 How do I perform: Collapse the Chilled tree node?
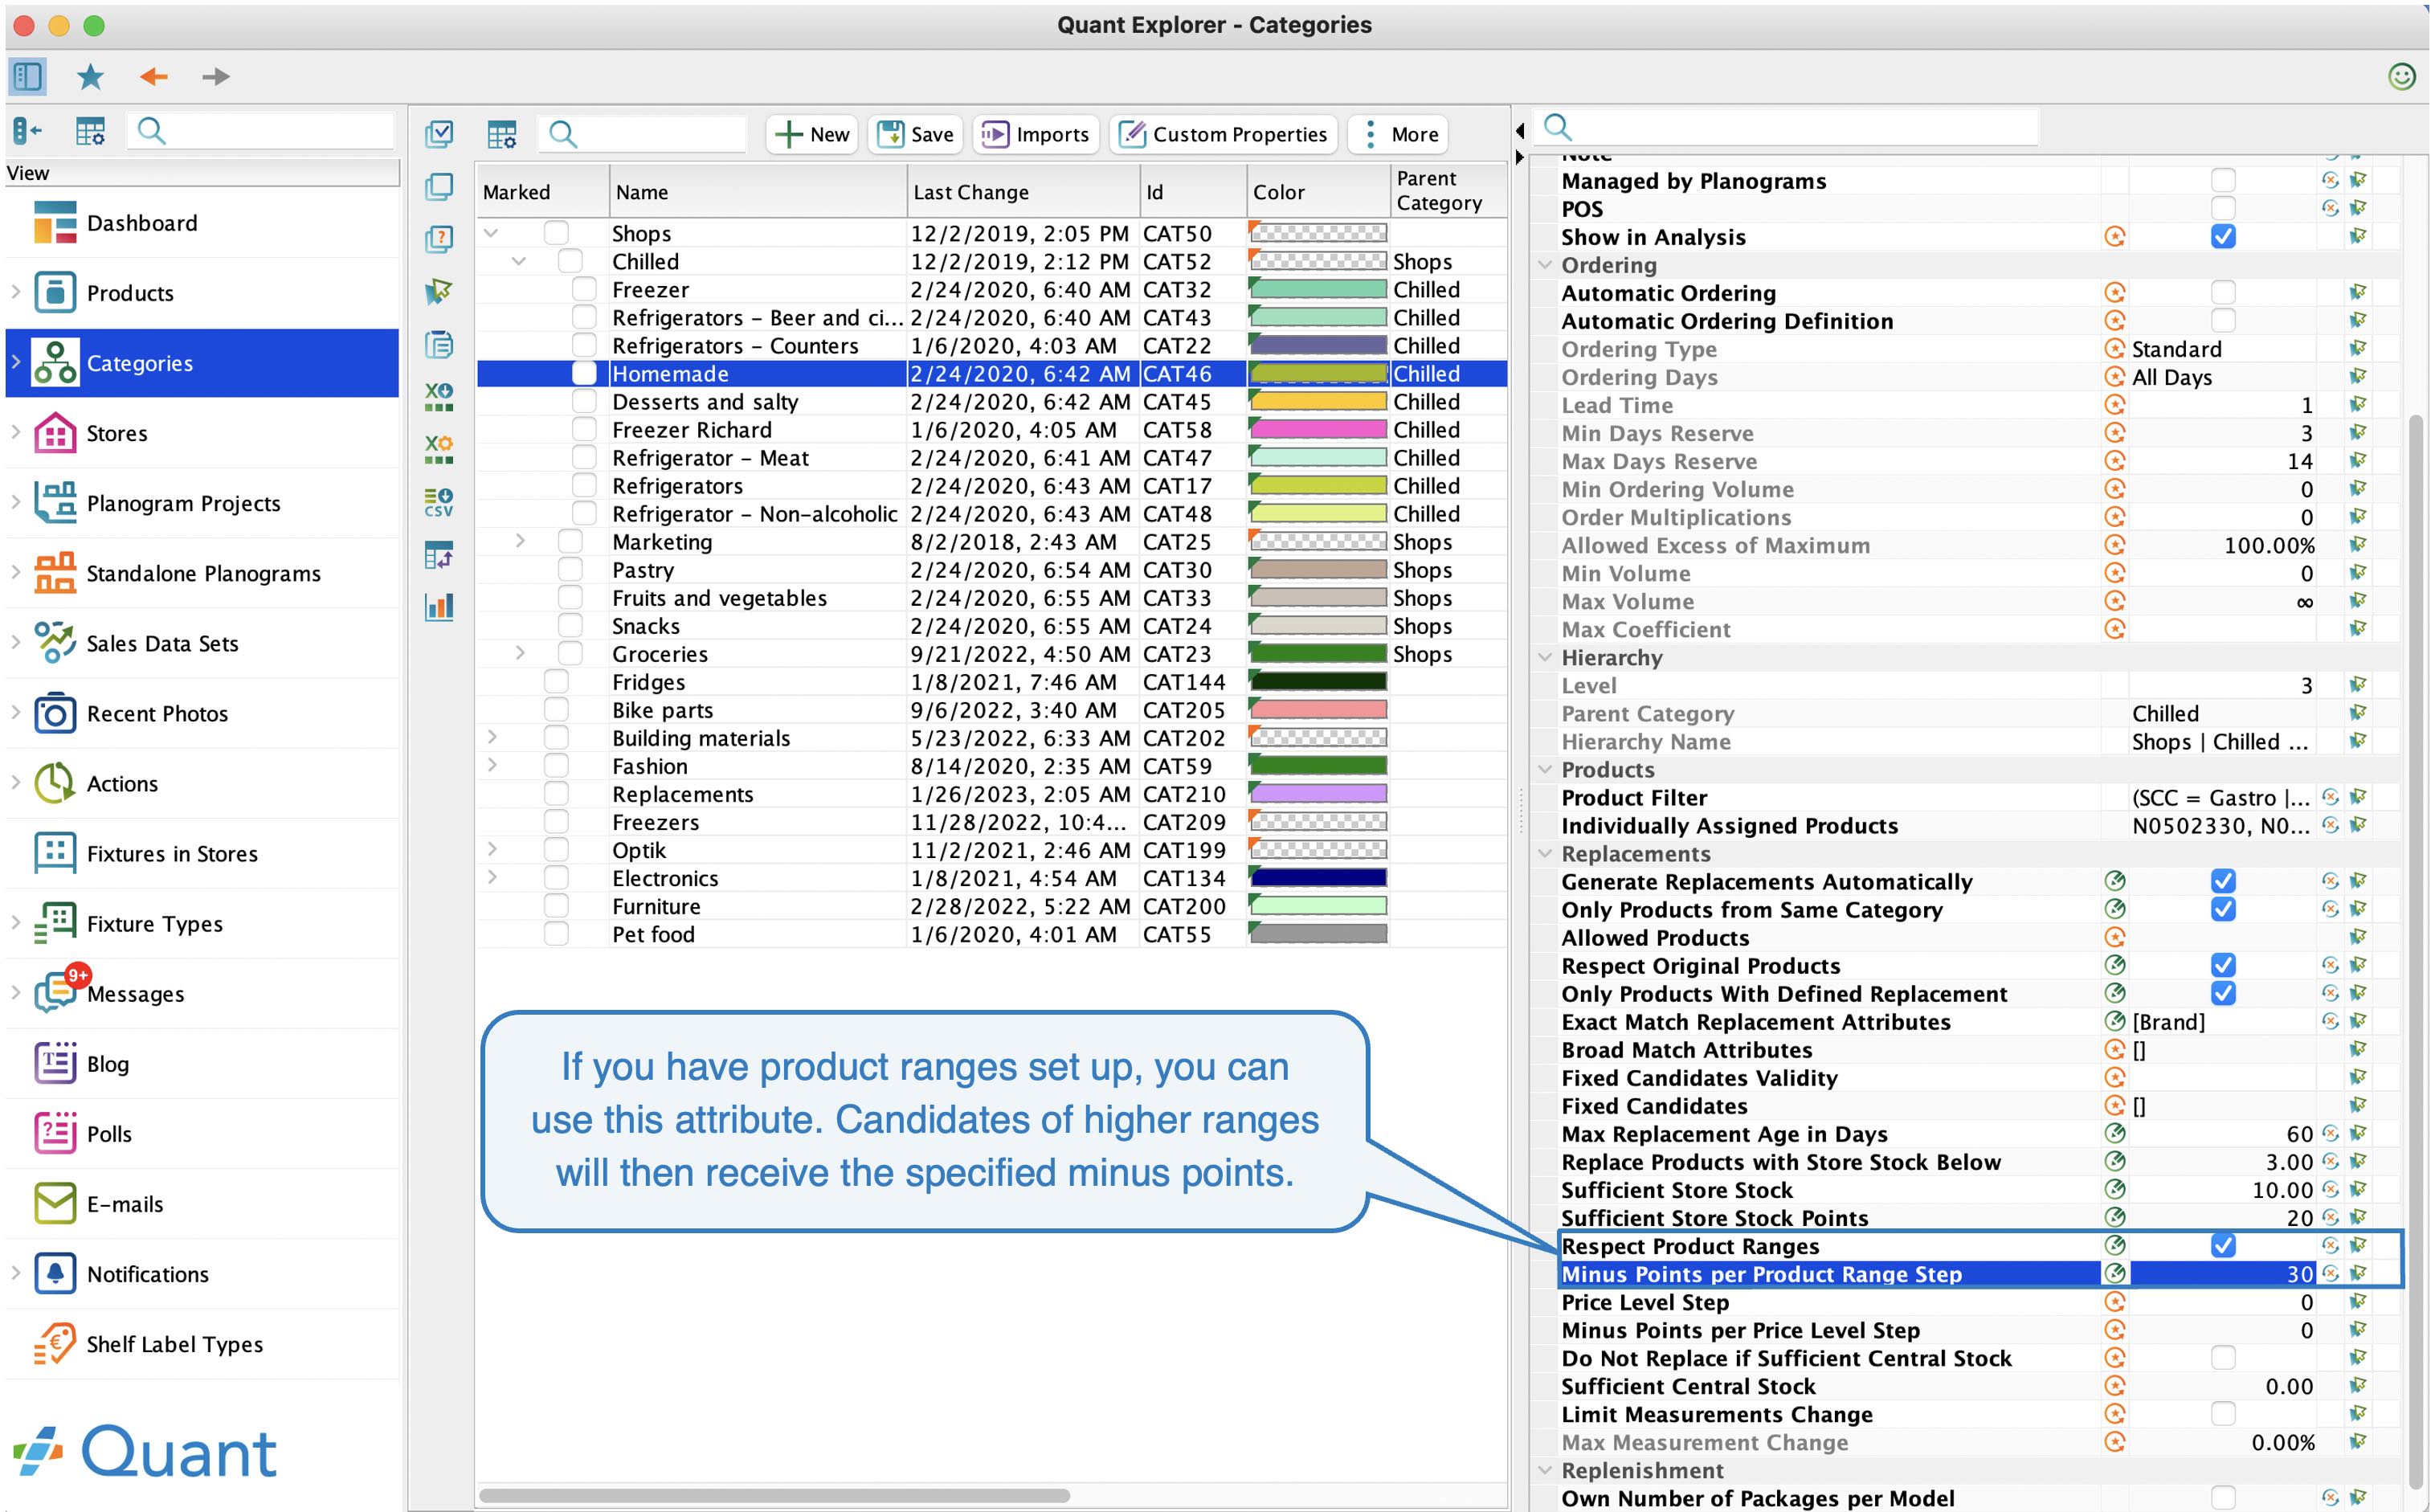click(x=519, y=261)
